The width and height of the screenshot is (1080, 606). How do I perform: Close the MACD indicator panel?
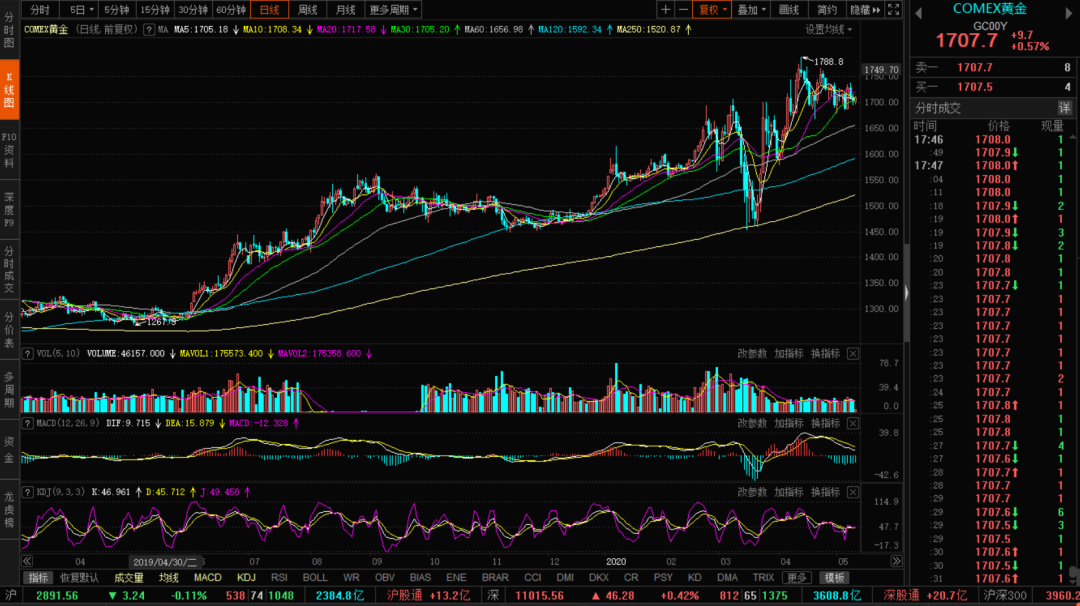[853, 423]
